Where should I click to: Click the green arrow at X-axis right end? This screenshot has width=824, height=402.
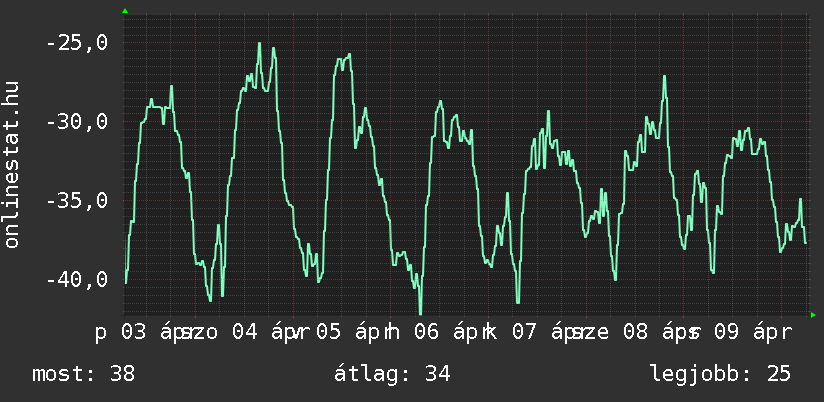click(x=813, y=315)
